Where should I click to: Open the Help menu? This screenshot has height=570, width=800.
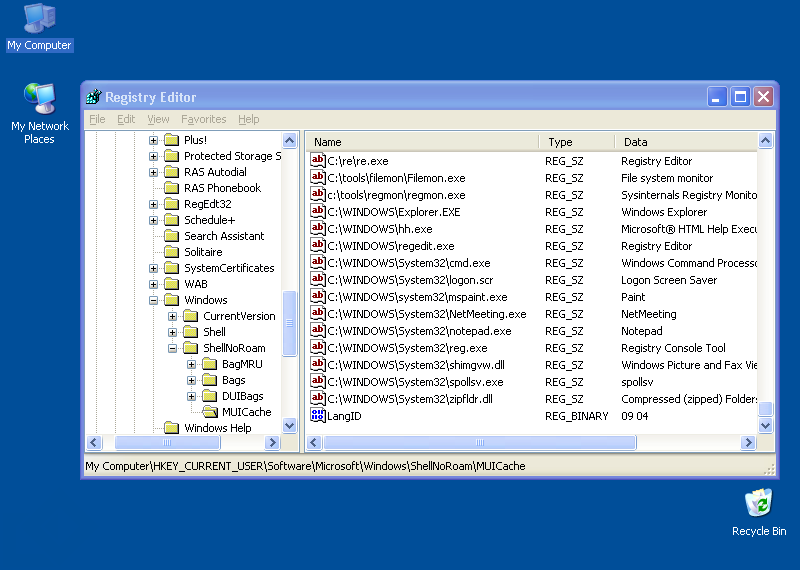pyautogui.click(x=248, y=119)
